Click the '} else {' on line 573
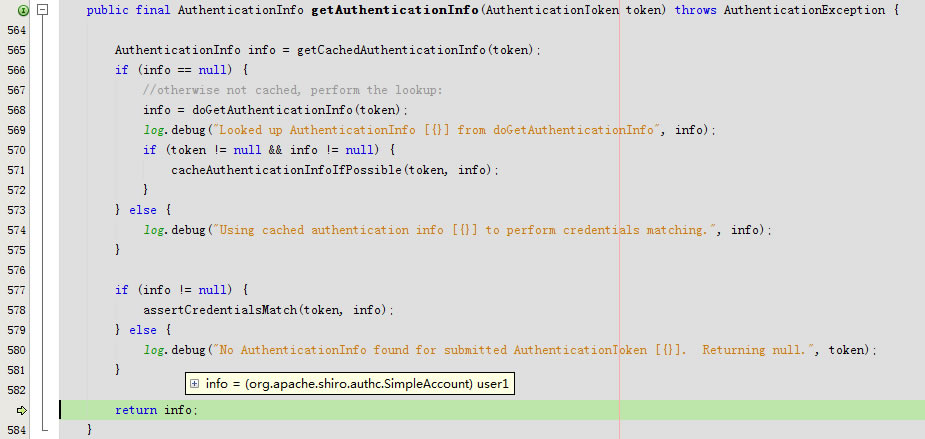Screen dimensions: 925x439 coord(143,210)
